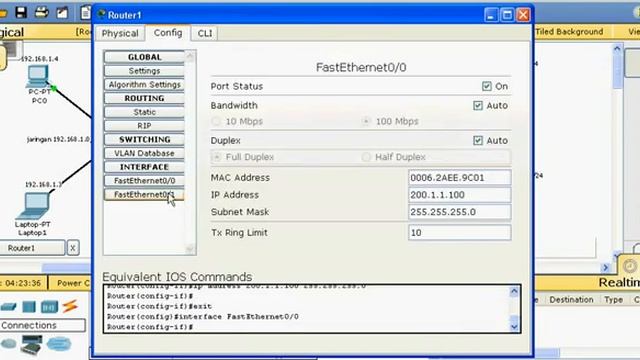Screen dimensions: 640x360
Task: Open Static routing configuration
Action: tap(144, 112)
